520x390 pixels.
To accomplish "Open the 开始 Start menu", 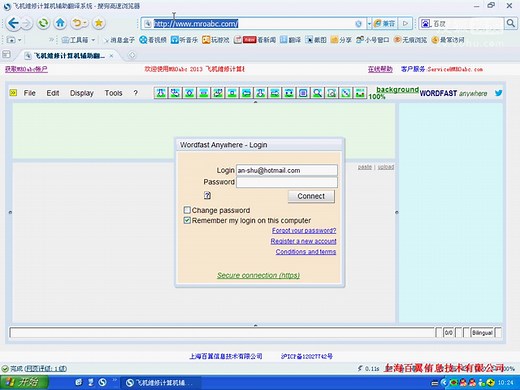I will 24,382.
